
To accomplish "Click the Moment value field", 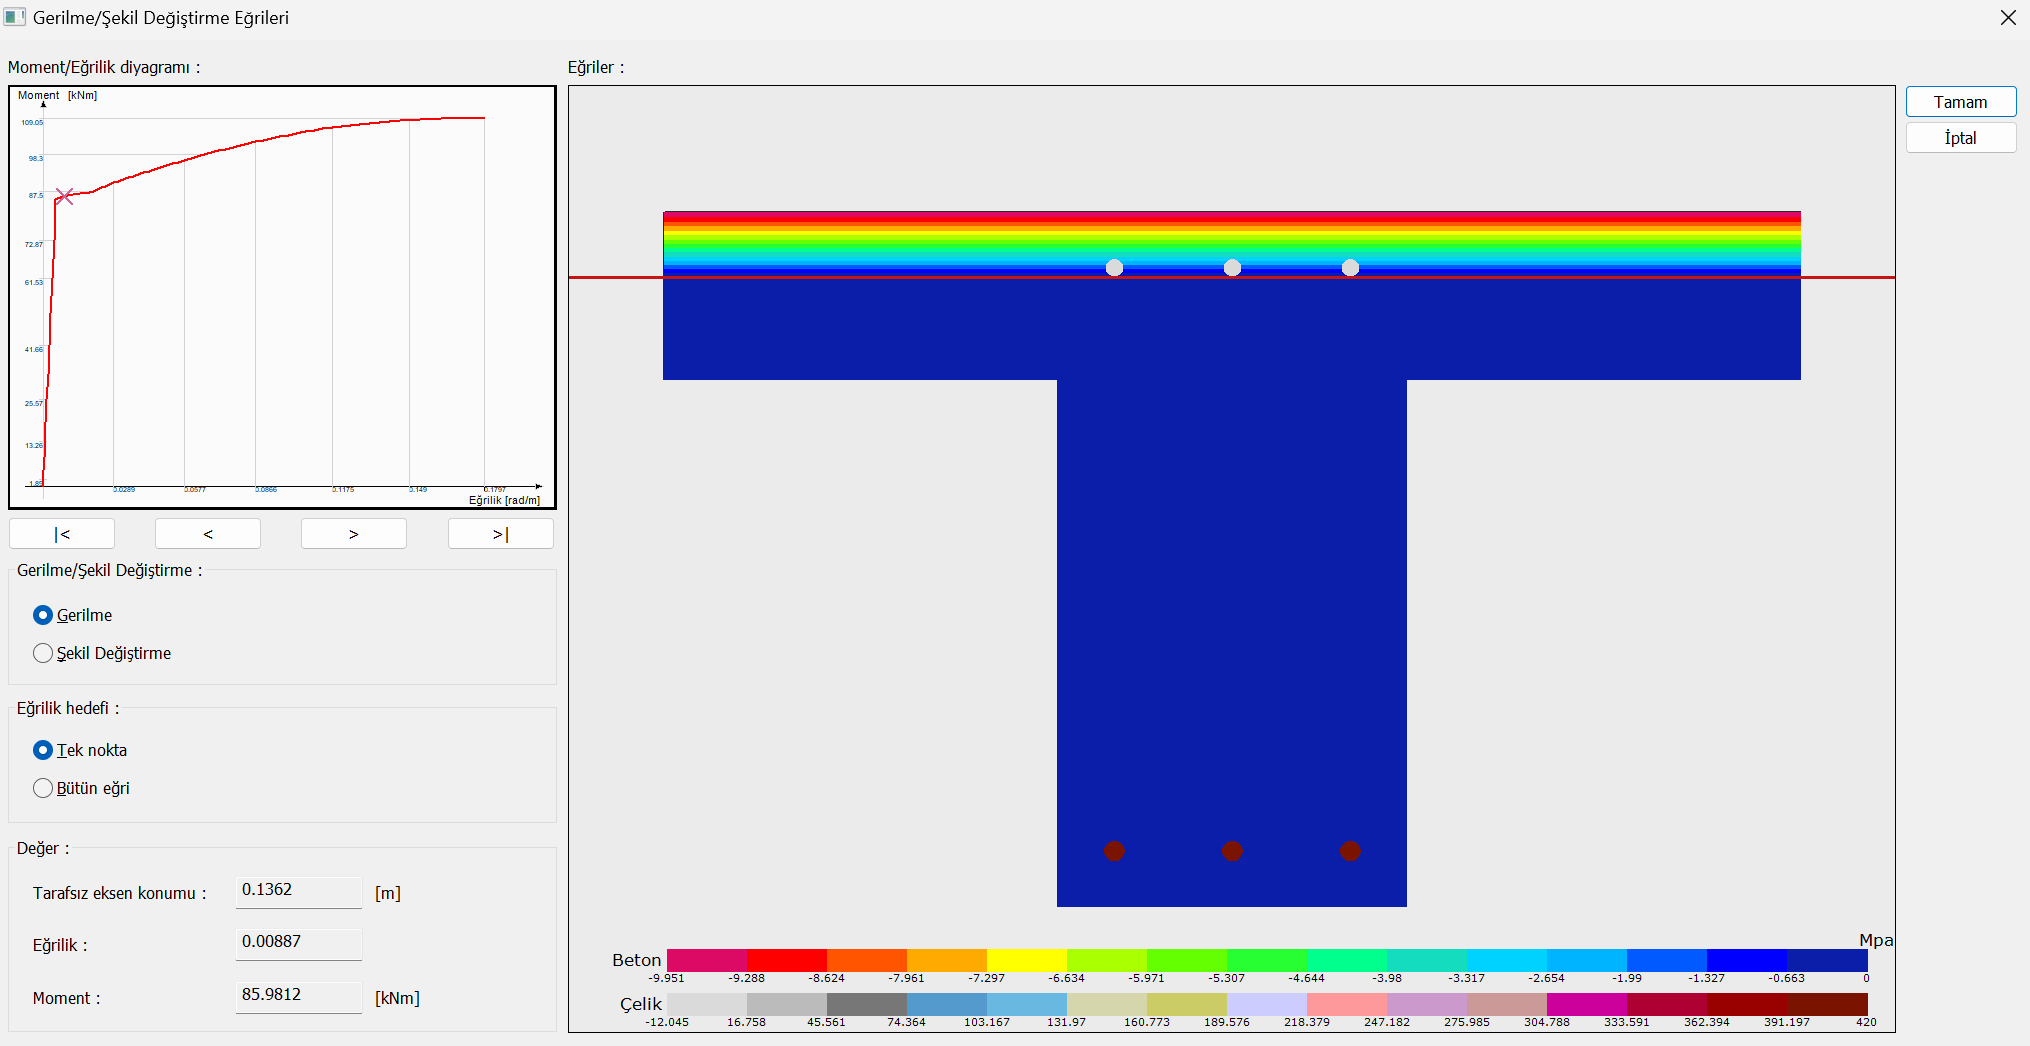I will point(298,996).
